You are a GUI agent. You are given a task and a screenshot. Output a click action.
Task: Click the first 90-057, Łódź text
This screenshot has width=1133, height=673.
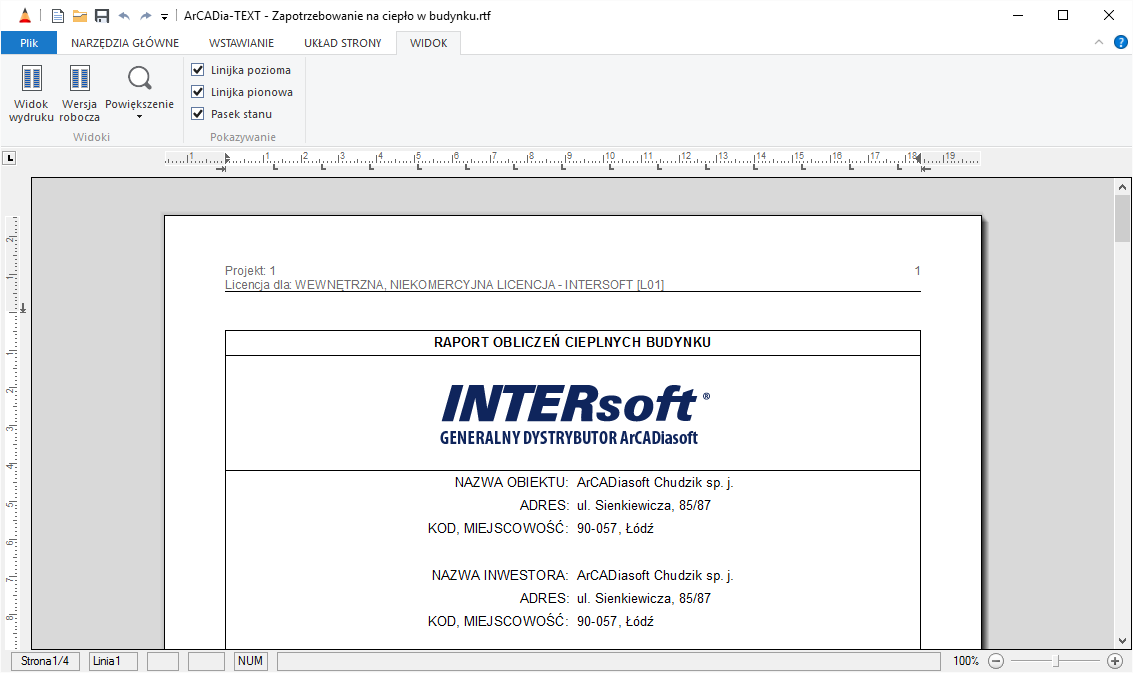(x=615, y=528)
